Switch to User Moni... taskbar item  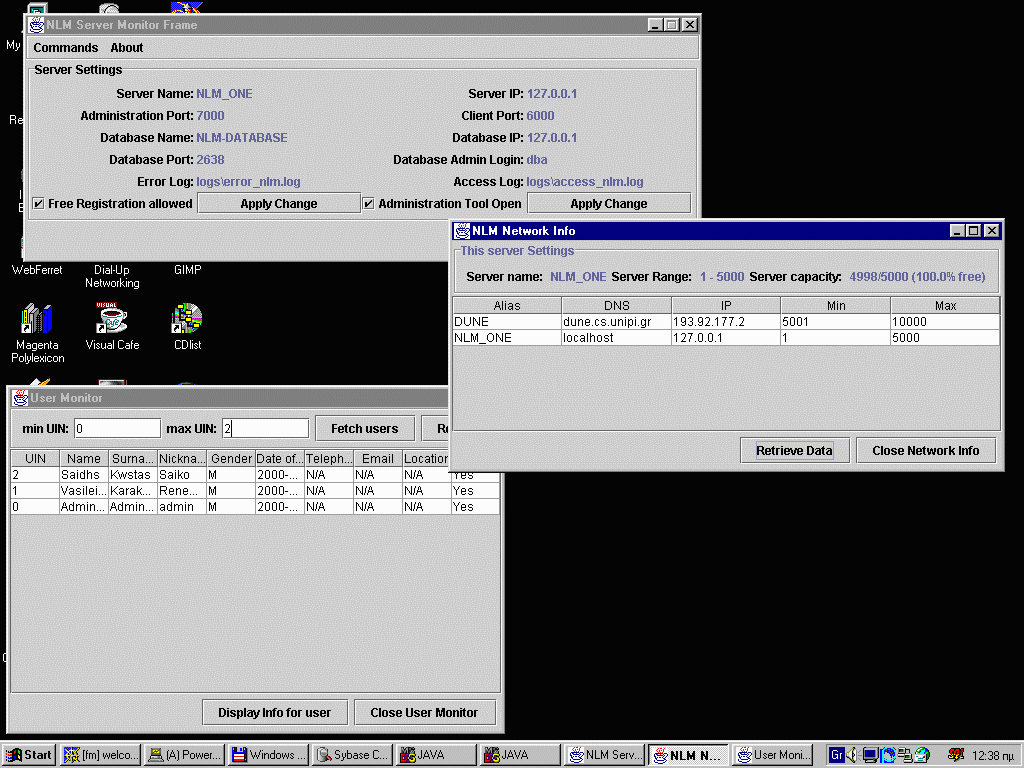tap(773, 755)
